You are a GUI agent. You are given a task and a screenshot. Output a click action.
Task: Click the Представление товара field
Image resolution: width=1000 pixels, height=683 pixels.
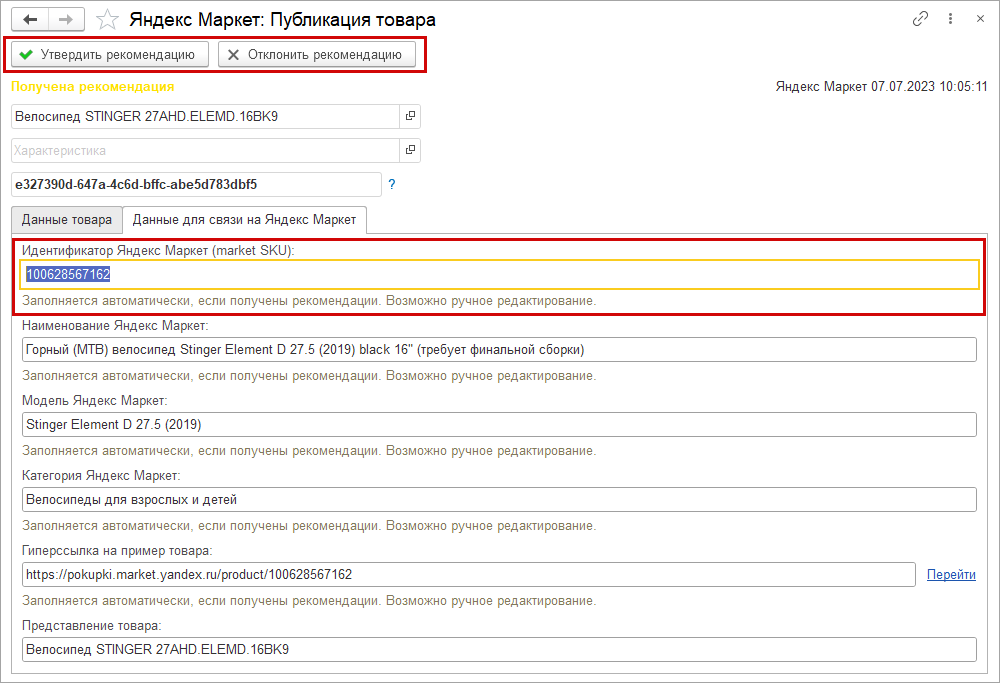tap(499, 649)
